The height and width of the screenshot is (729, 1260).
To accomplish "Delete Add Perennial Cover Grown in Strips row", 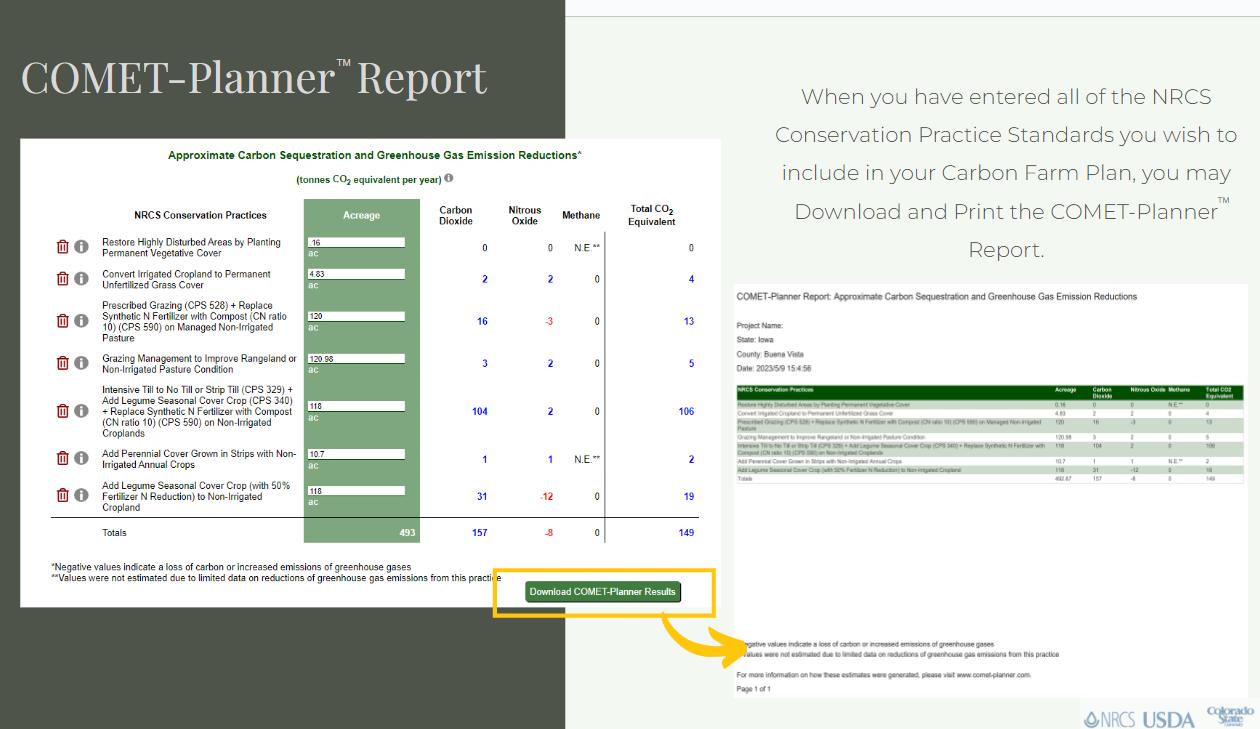I will (x=62, y=458).
